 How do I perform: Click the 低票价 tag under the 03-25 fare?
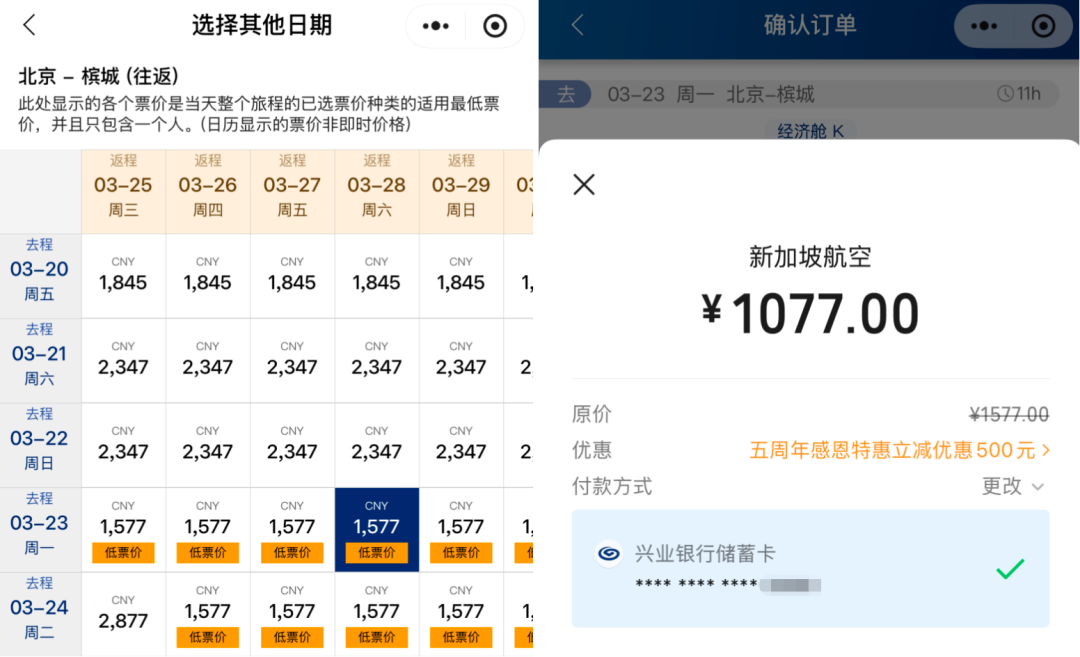click(x=122, y=552)
